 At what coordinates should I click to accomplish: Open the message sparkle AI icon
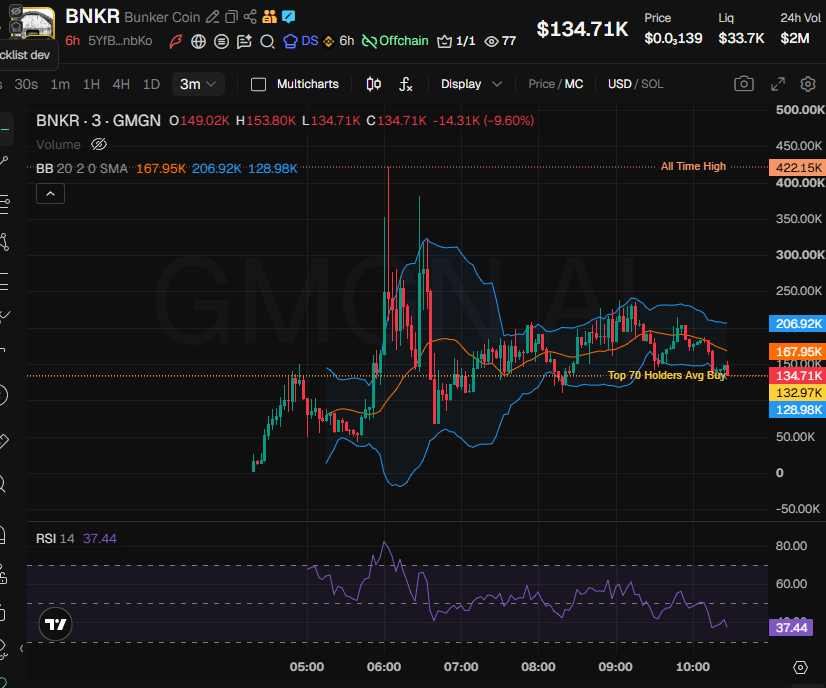(x=244, y=41)
